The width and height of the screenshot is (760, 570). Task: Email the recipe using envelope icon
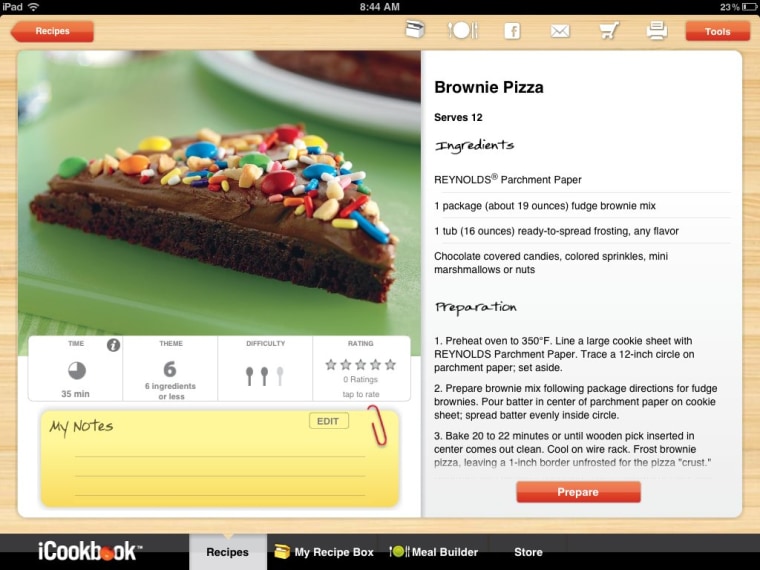pos(560,31)
